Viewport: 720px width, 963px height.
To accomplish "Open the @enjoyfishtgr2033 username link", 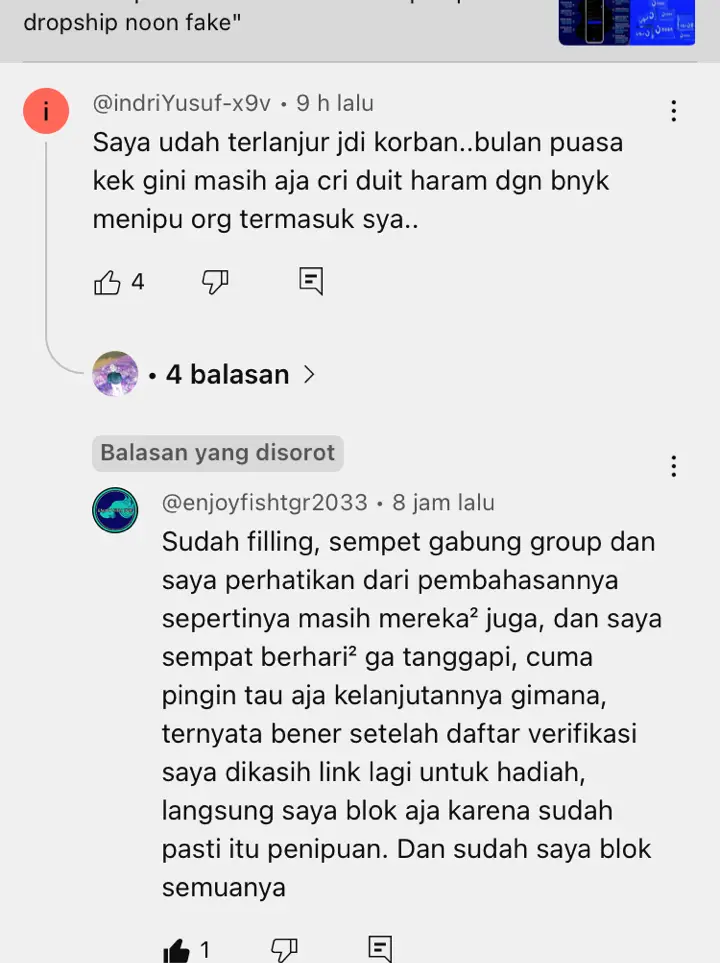I will click(265, 502).
